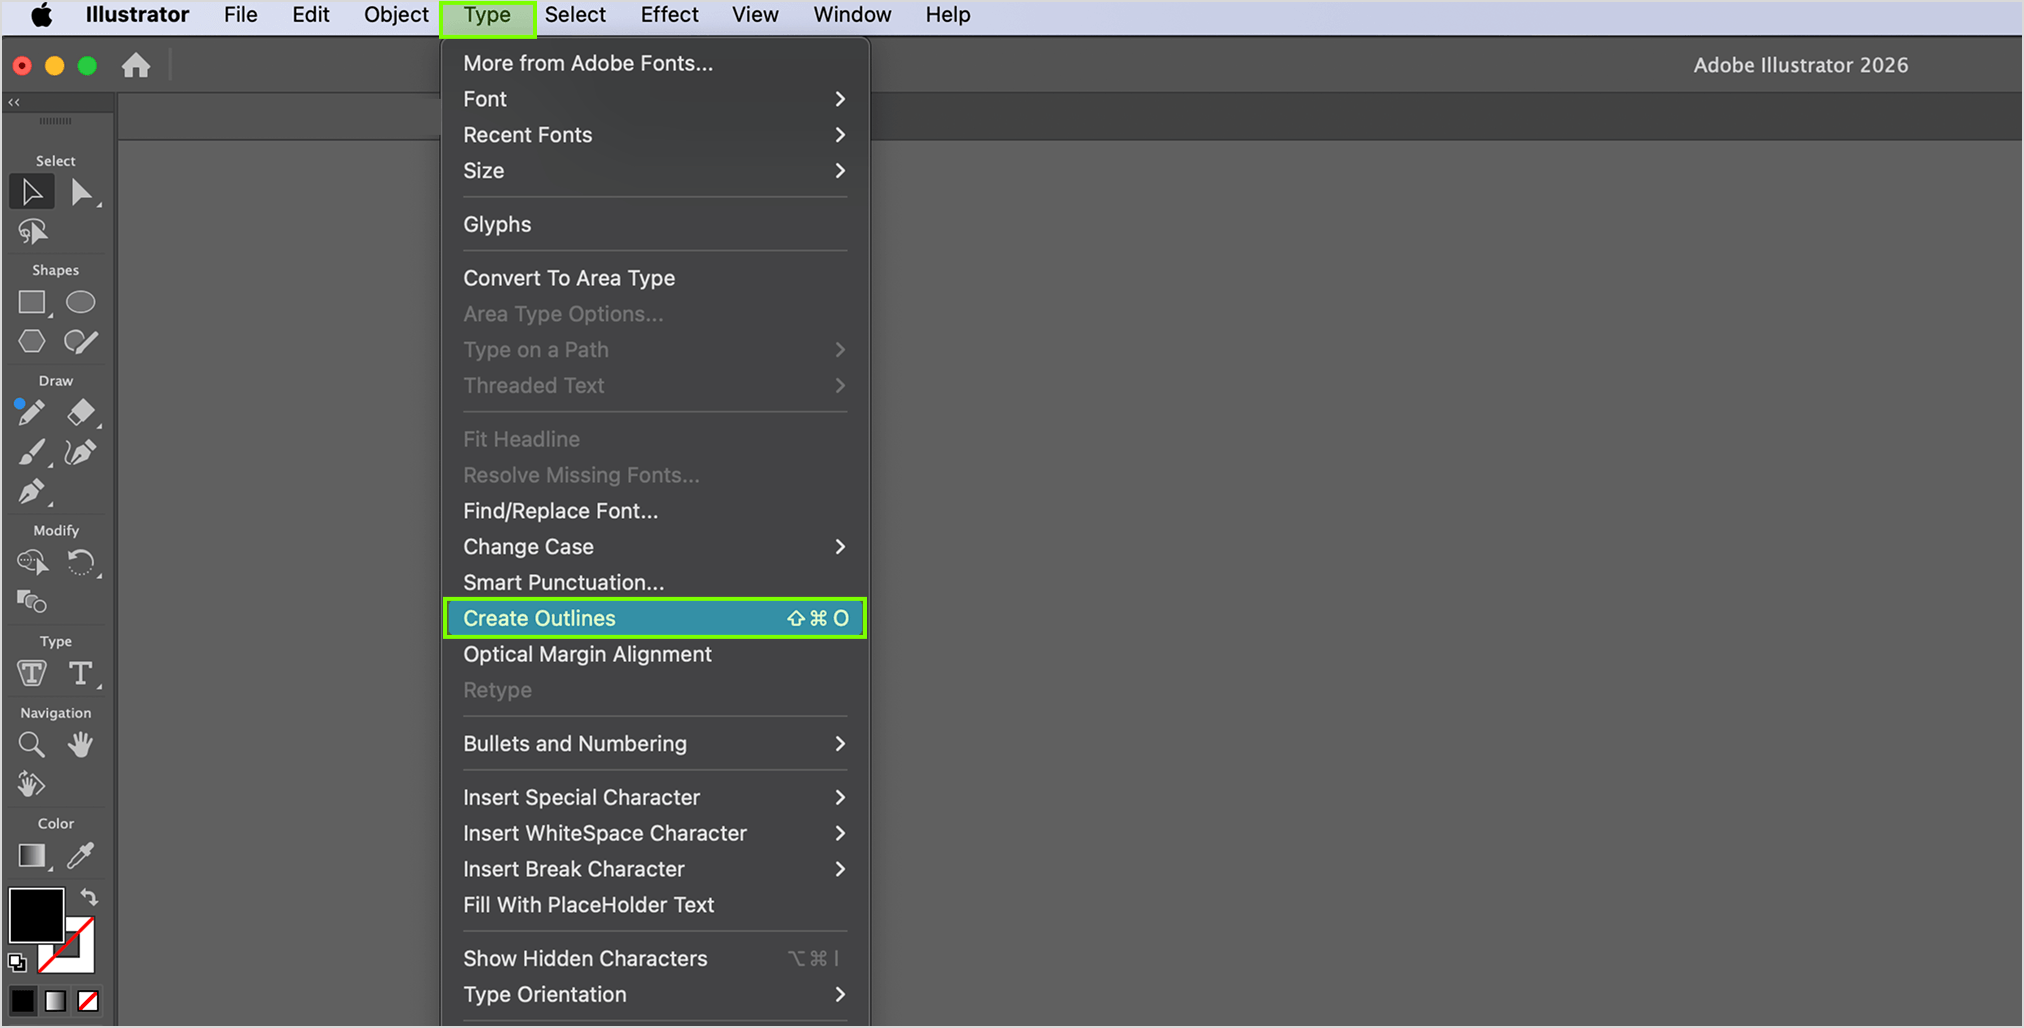Reset to default fill and stroke
The height and width of the screenshot is (1028, 2024).
tap(17, 963)
